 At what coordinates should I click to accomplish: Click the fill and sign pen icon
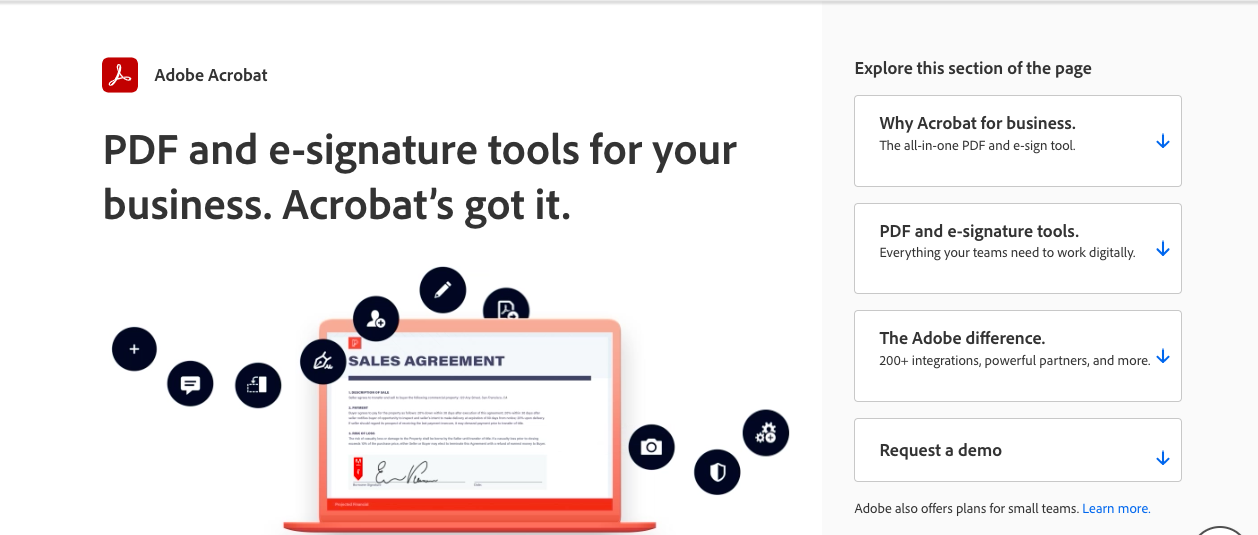pos(323,361)
